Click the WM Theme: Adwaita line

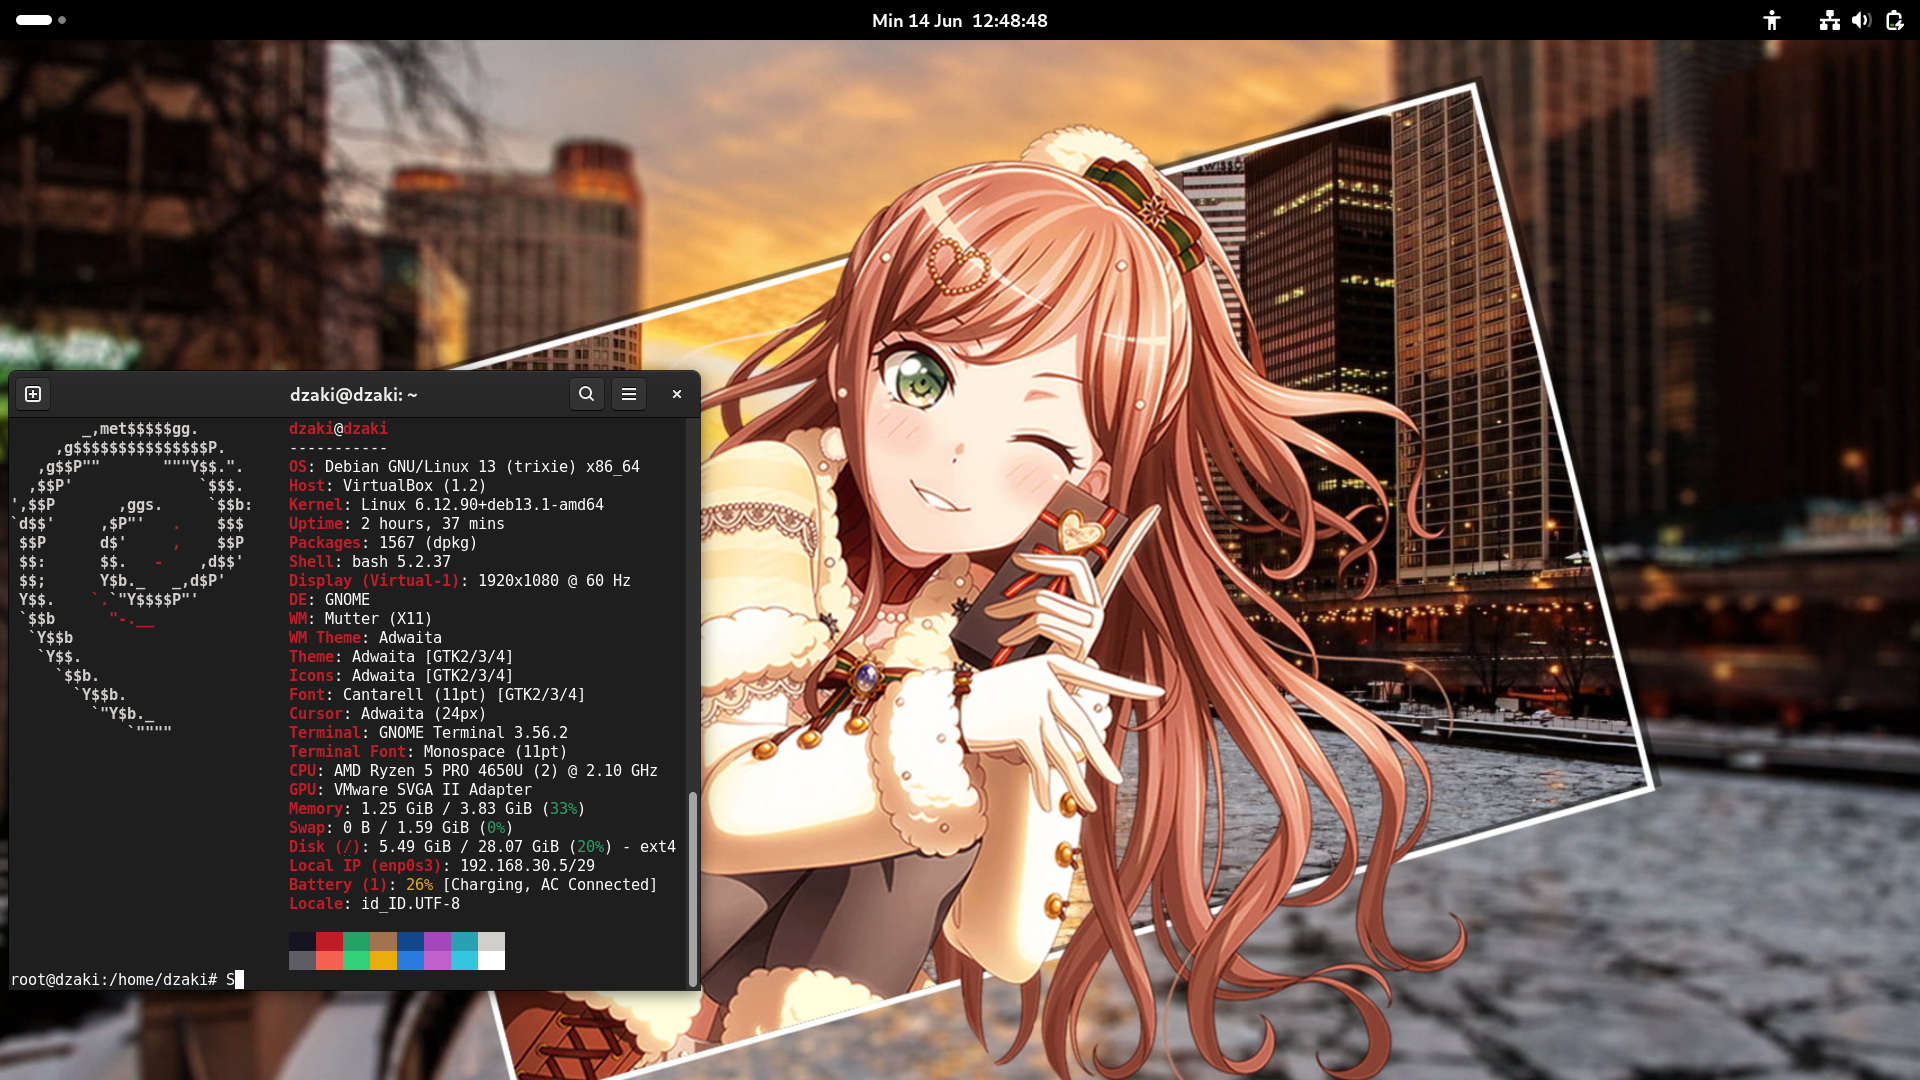pos(365,638)
